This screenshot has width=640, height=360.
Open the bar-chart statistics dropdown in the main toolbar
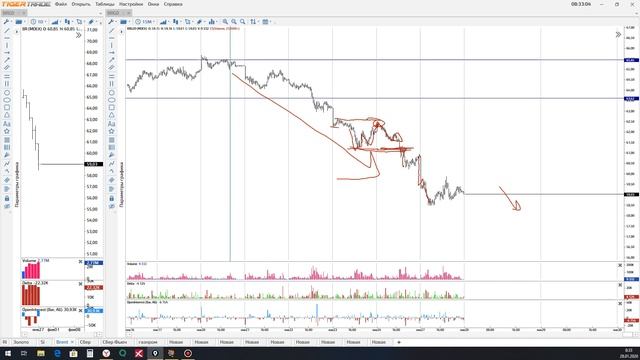[x=212, y=22]
